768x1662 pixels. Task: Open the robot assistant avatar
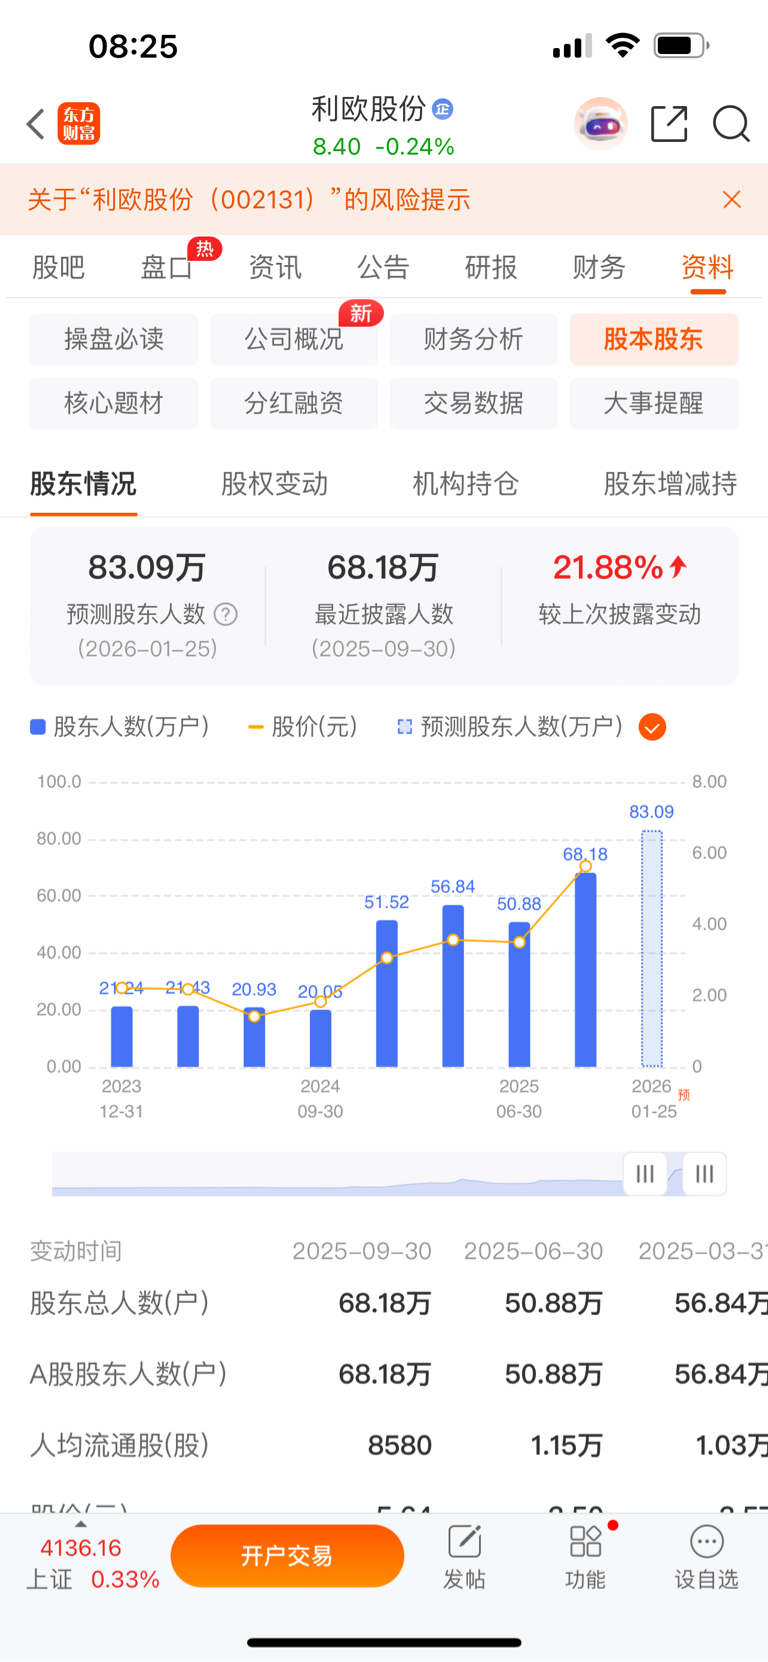tap(601, 124)
